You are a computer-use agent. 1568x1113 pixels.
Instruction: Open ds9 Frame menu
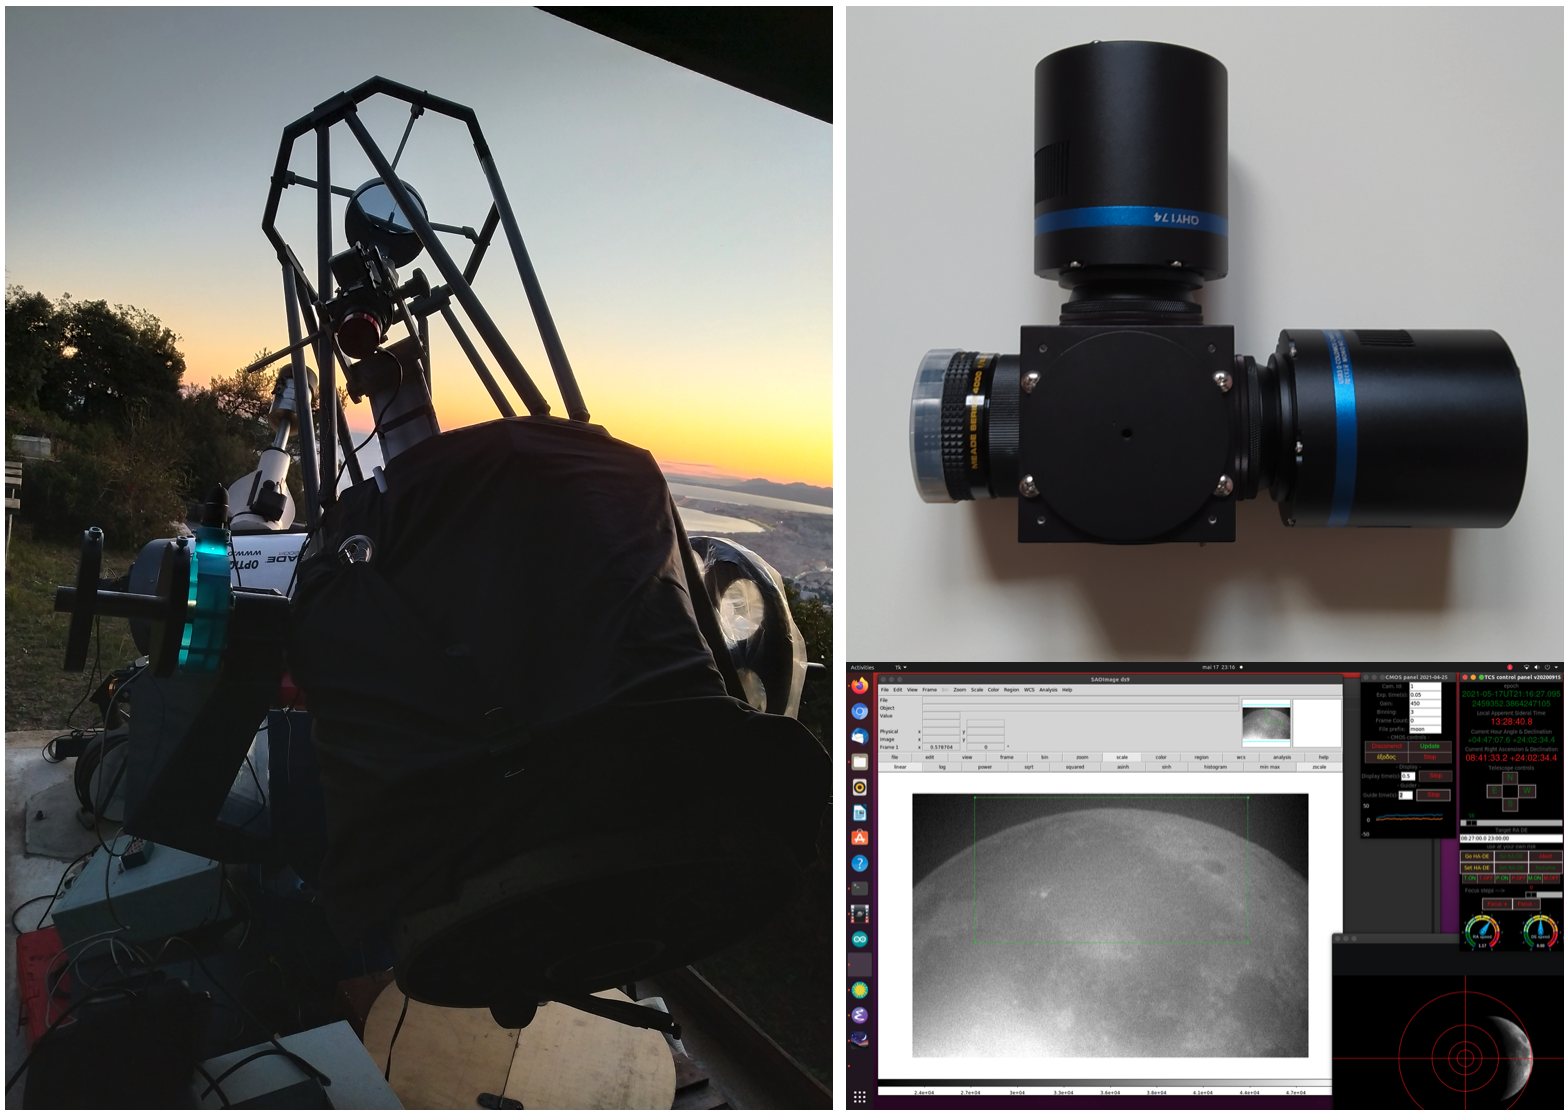(x=929, y=690)
